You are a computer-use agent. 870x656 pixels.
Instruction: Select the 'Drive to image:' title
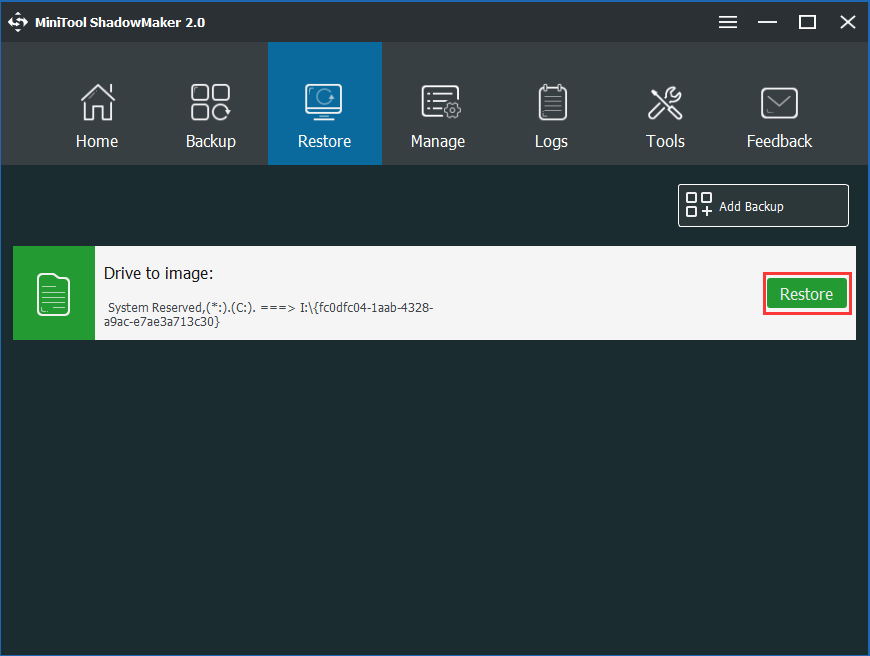[159, 274]
